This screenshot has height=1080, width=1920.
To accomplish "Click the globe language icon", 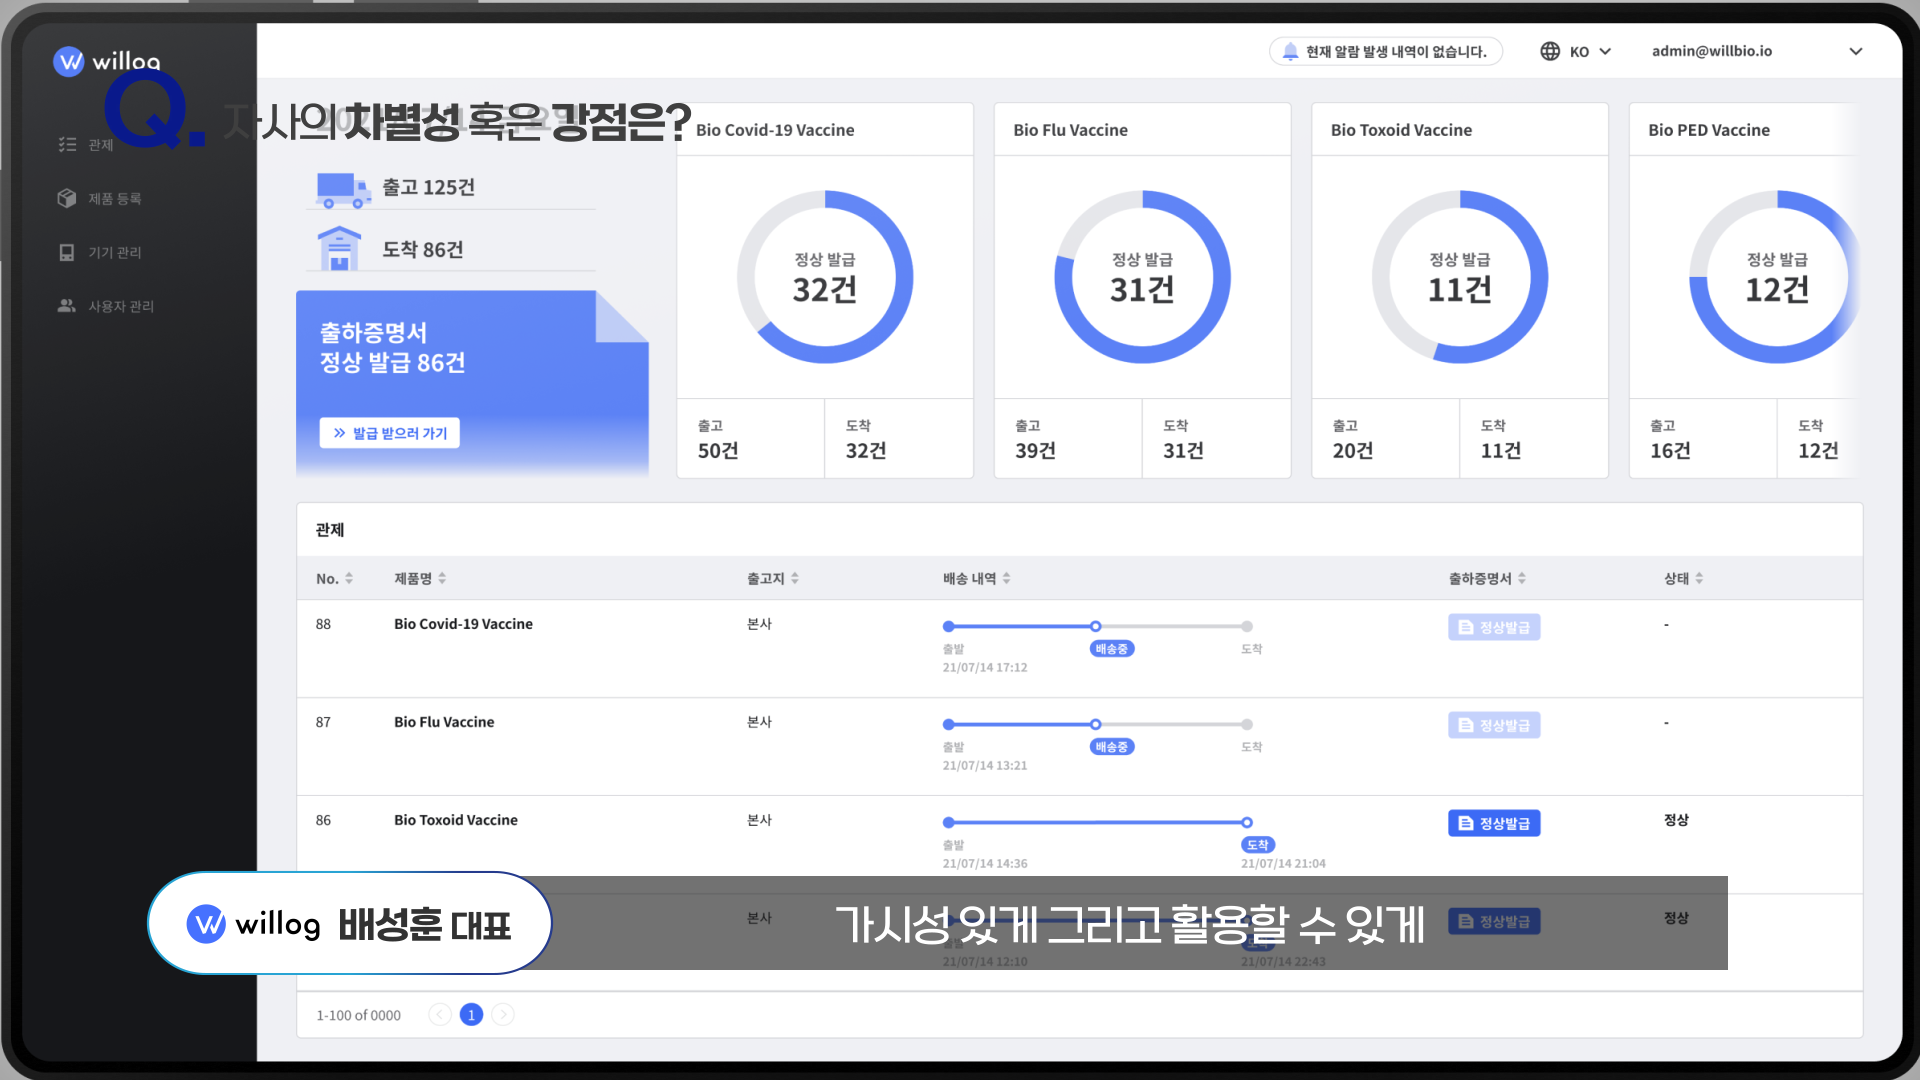I will click(1550, 51).
